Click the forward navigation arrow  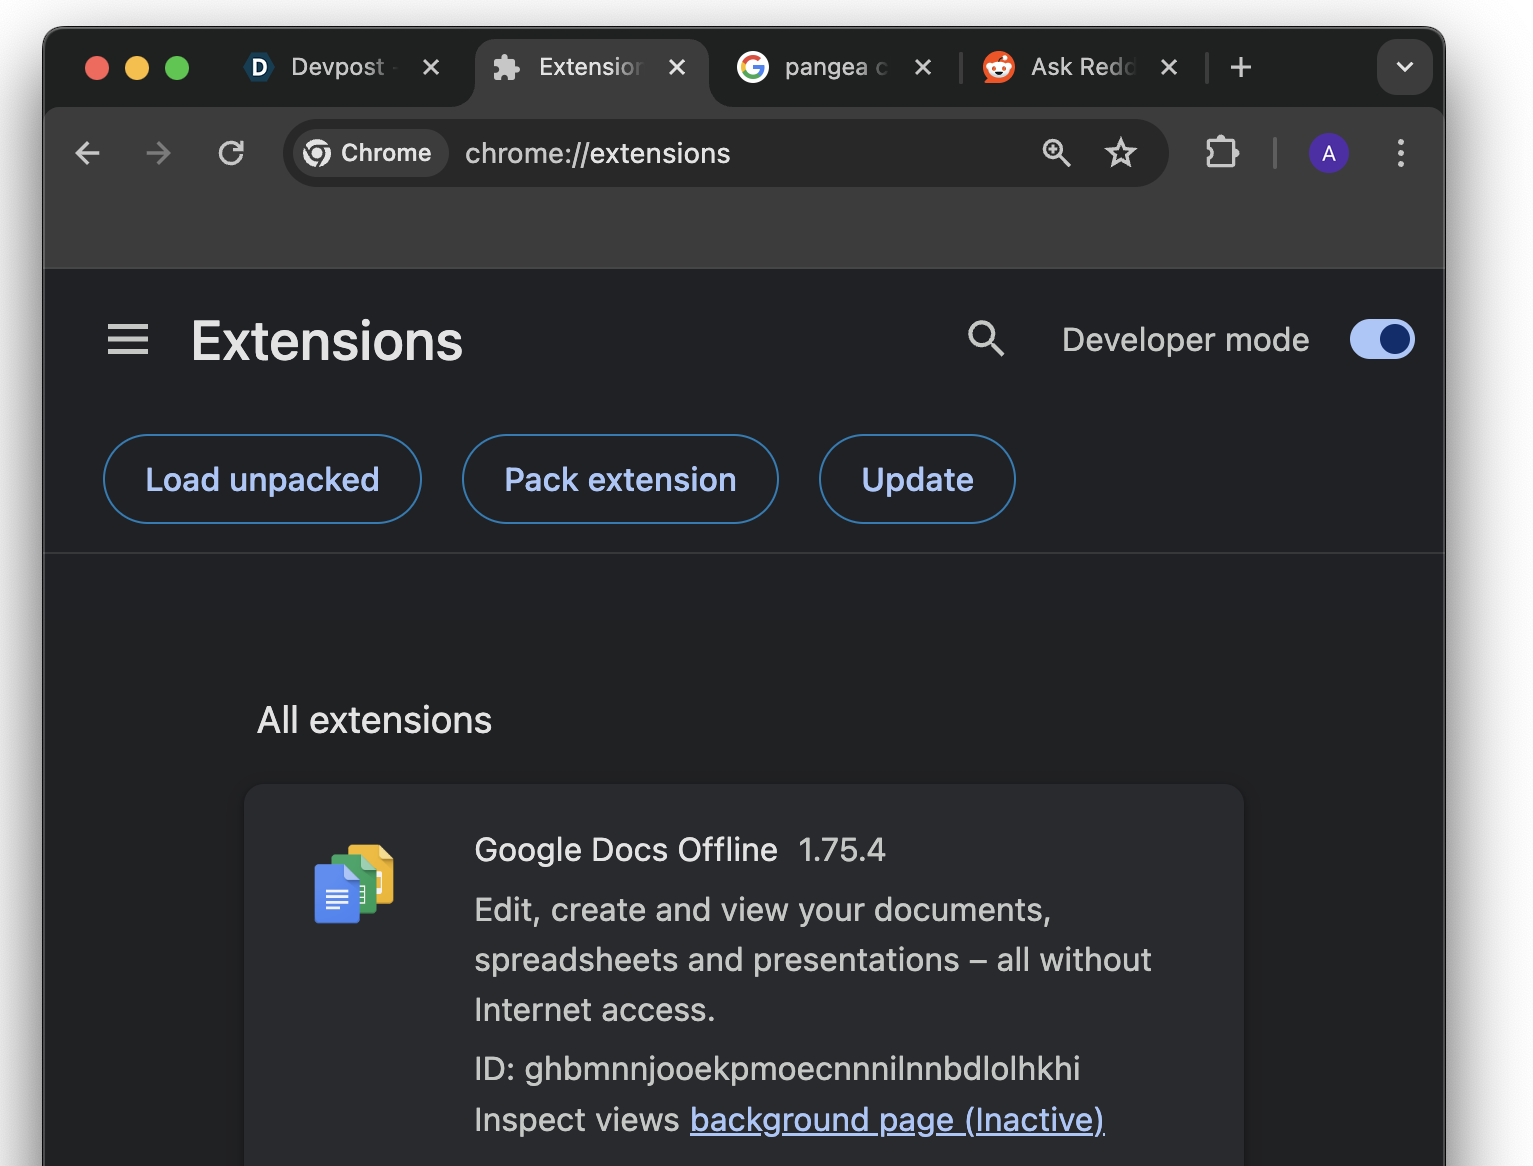[x=158, y=153]
